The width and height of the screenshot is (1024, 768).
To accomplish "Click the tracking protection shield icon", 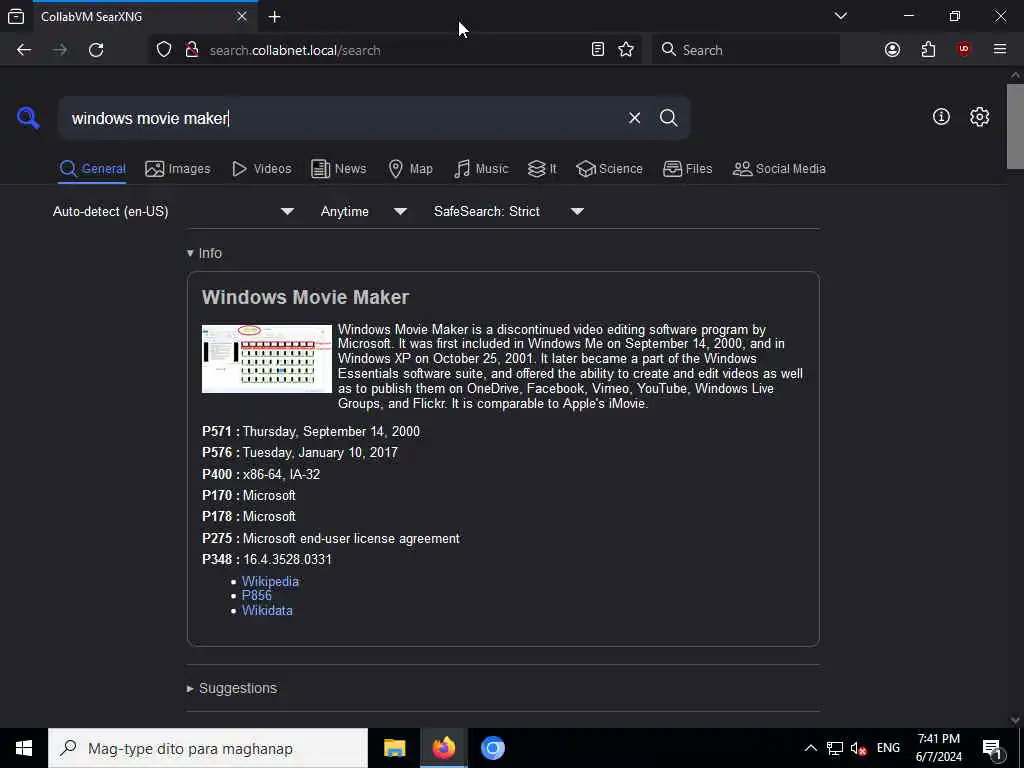I will coord(164,50).
